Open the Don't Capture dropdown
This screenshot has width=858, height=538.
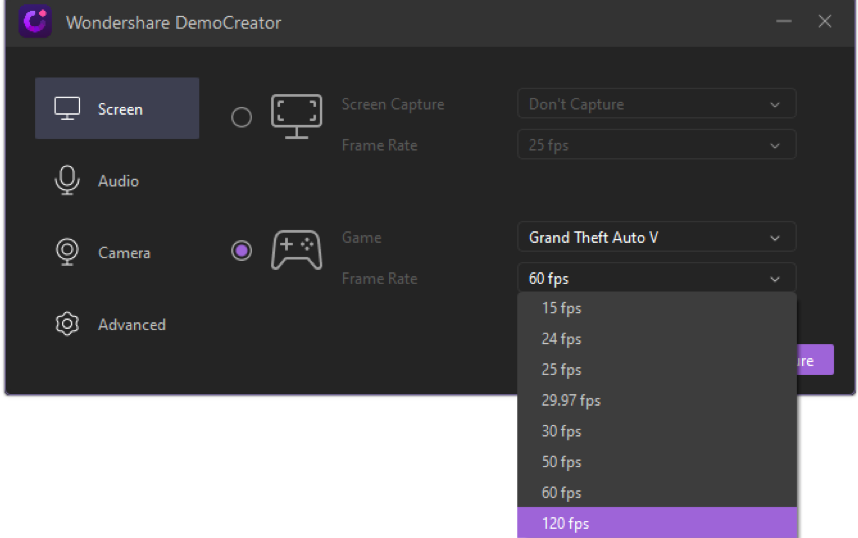coord(657,103)
